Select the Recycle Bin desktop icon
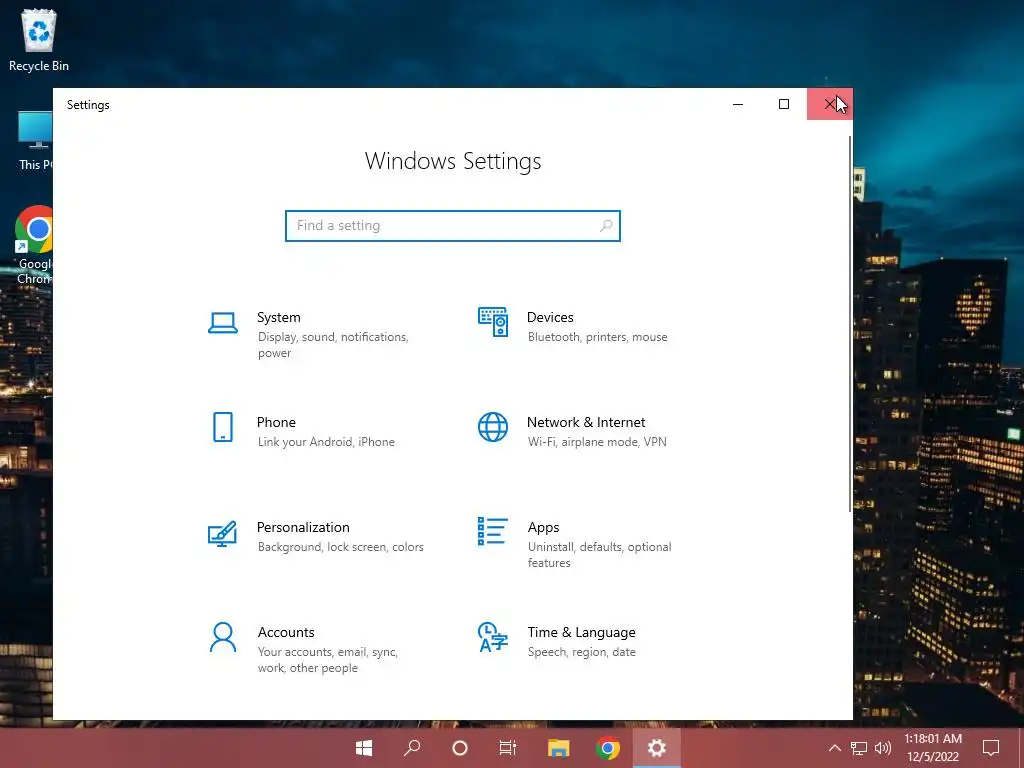 (39, 40)
